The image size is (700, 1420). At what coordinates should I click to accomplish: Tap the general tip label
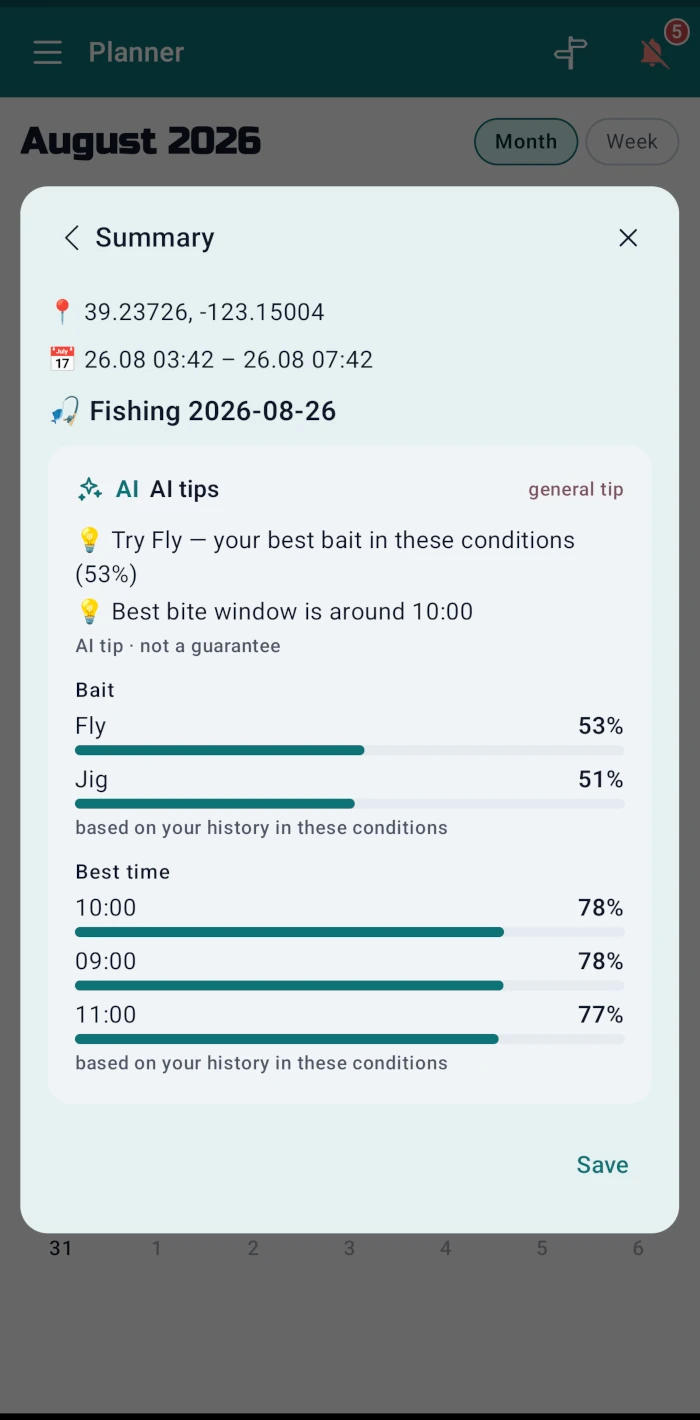pos(576,489)
